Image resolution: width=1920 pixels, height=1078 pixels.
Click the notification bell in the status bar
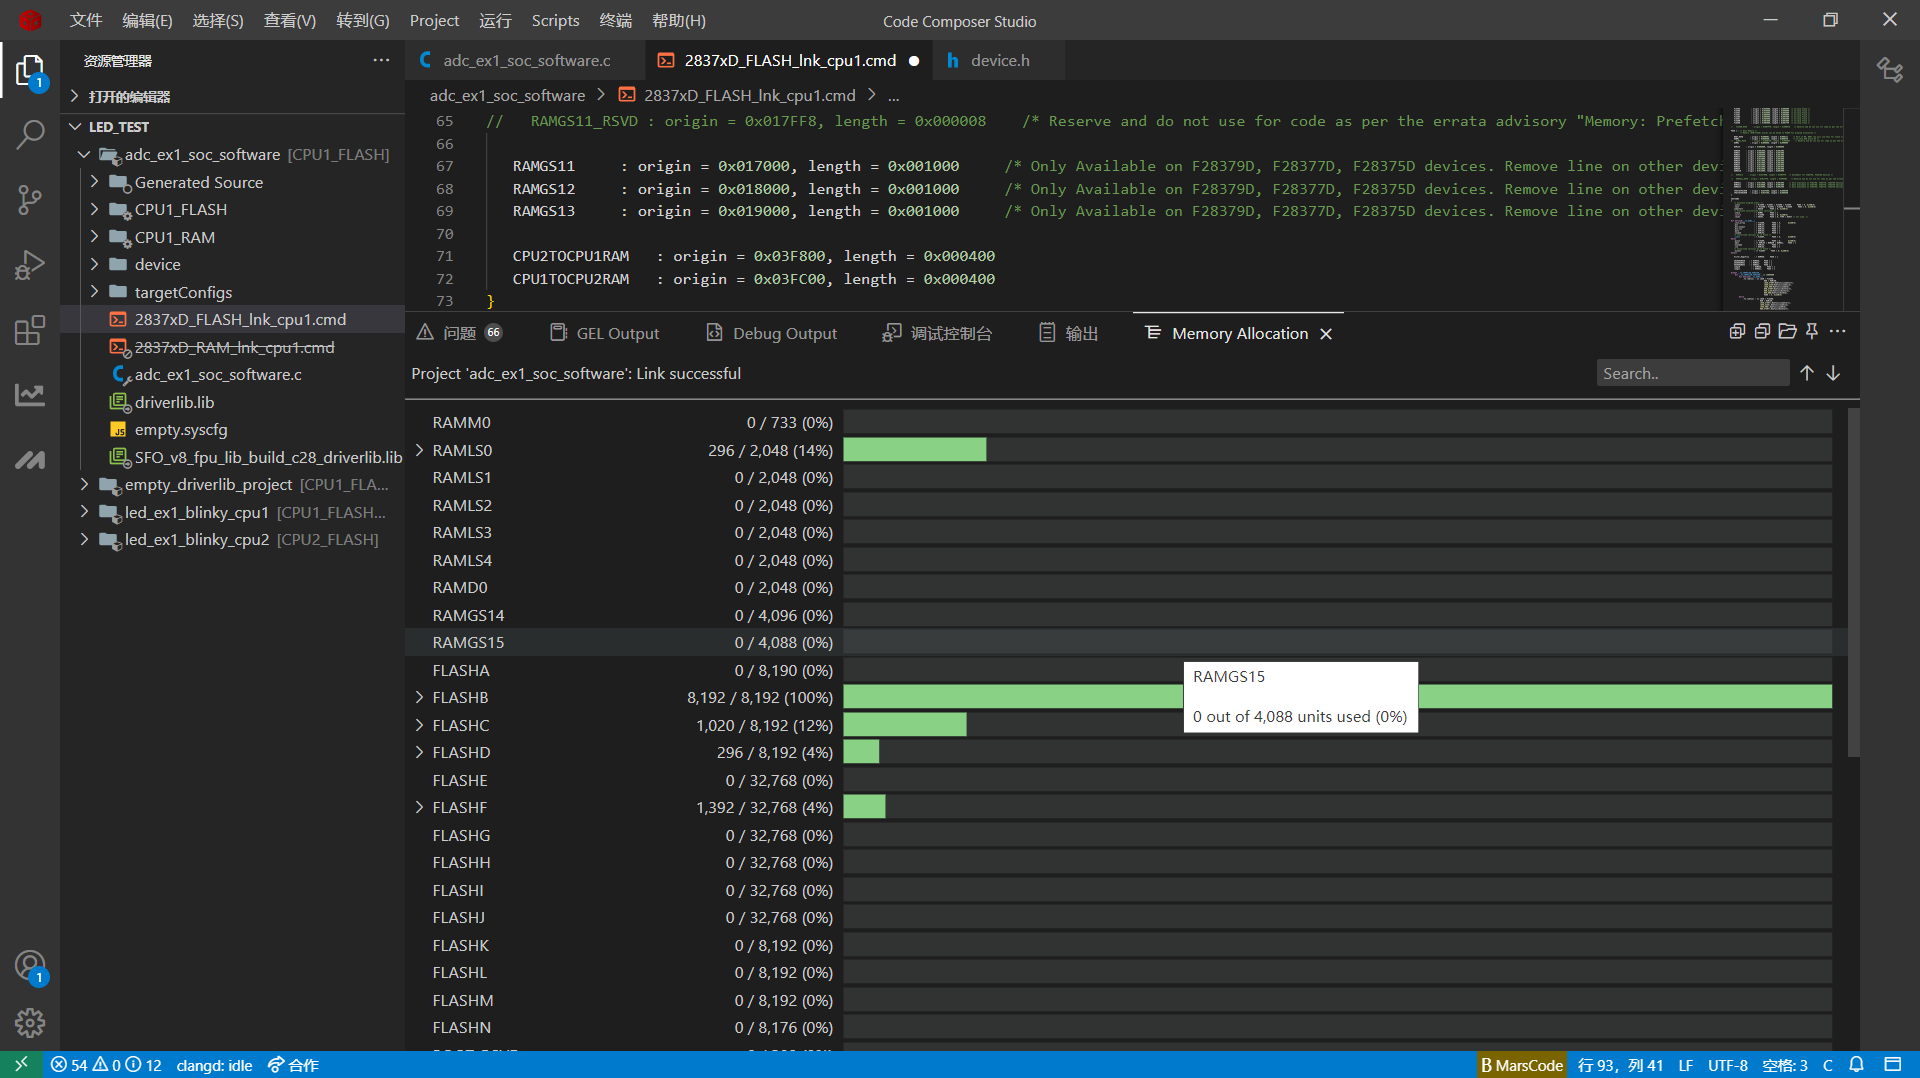[1857, 1065]
